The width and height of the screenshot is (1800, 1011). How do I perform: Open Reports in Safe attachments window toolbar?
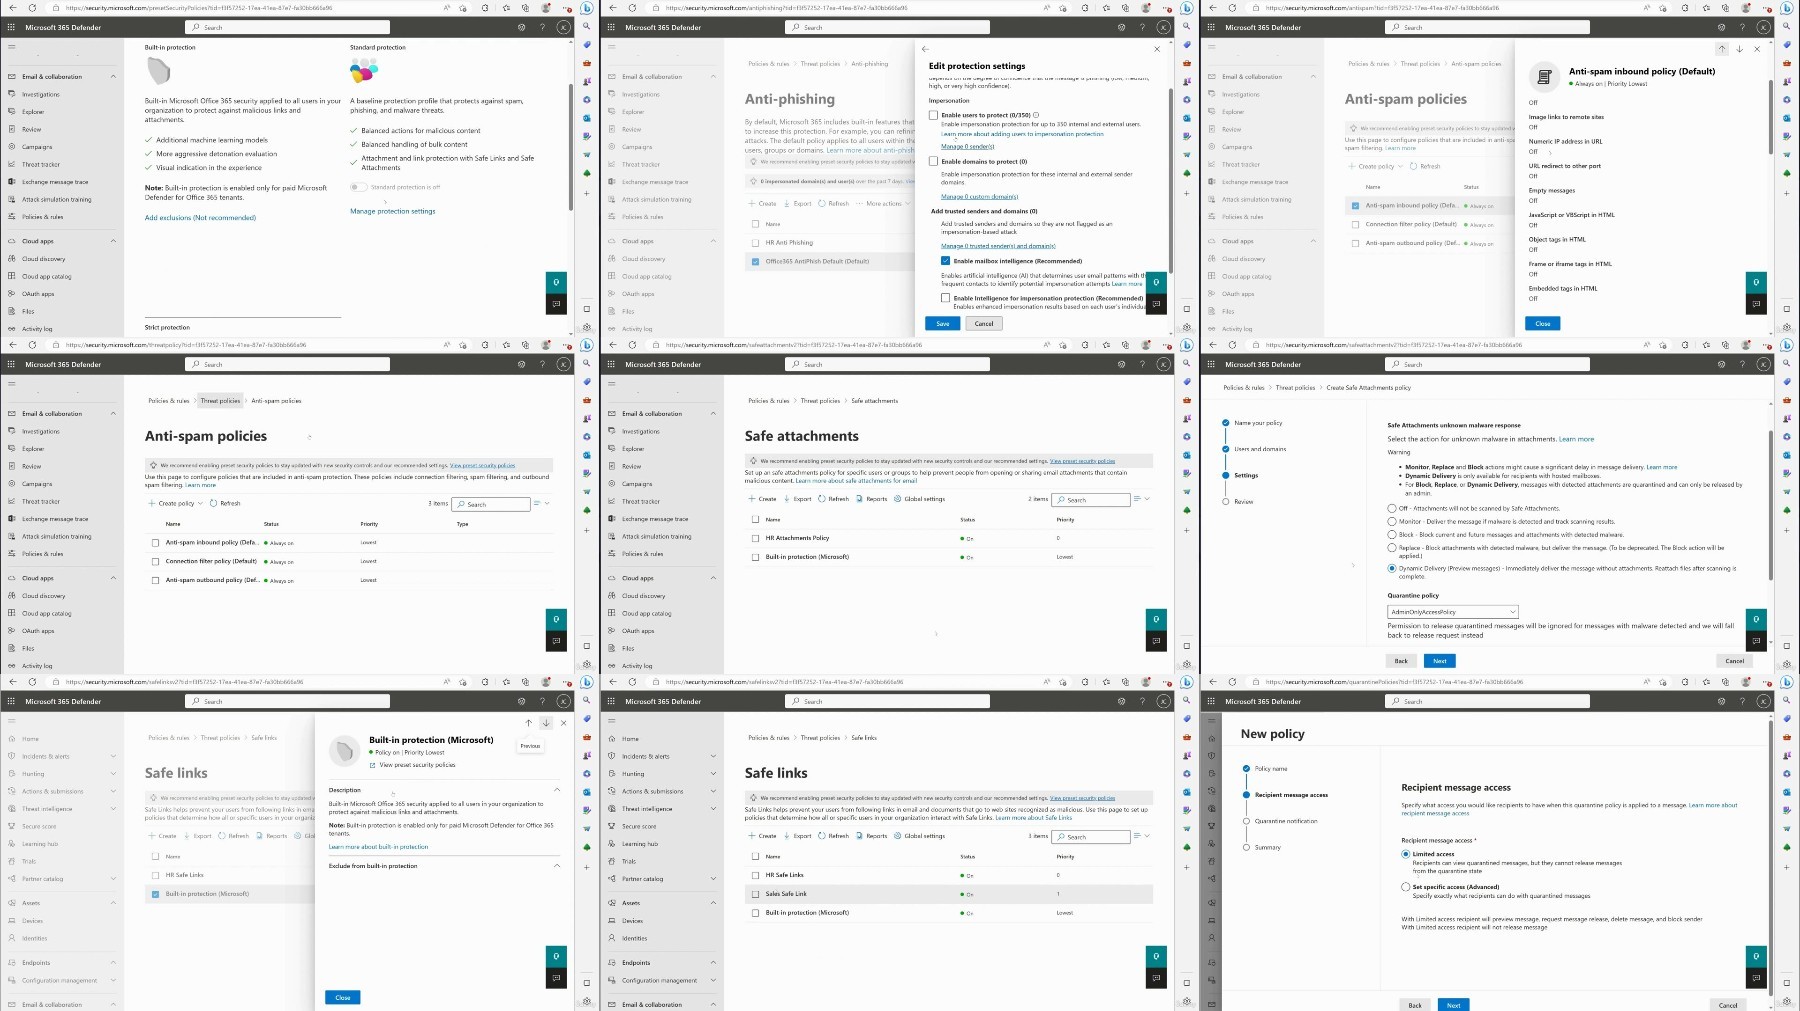[x=871, y=498]
